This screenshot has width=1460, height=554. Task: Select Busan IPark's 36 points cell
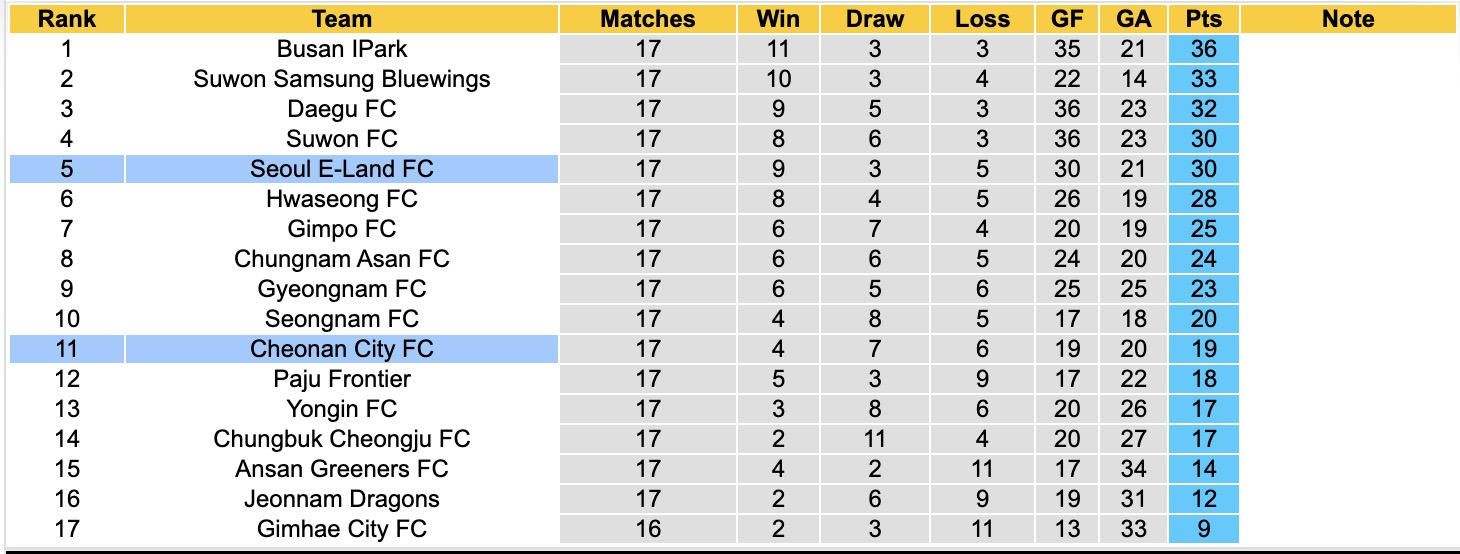1204,49
